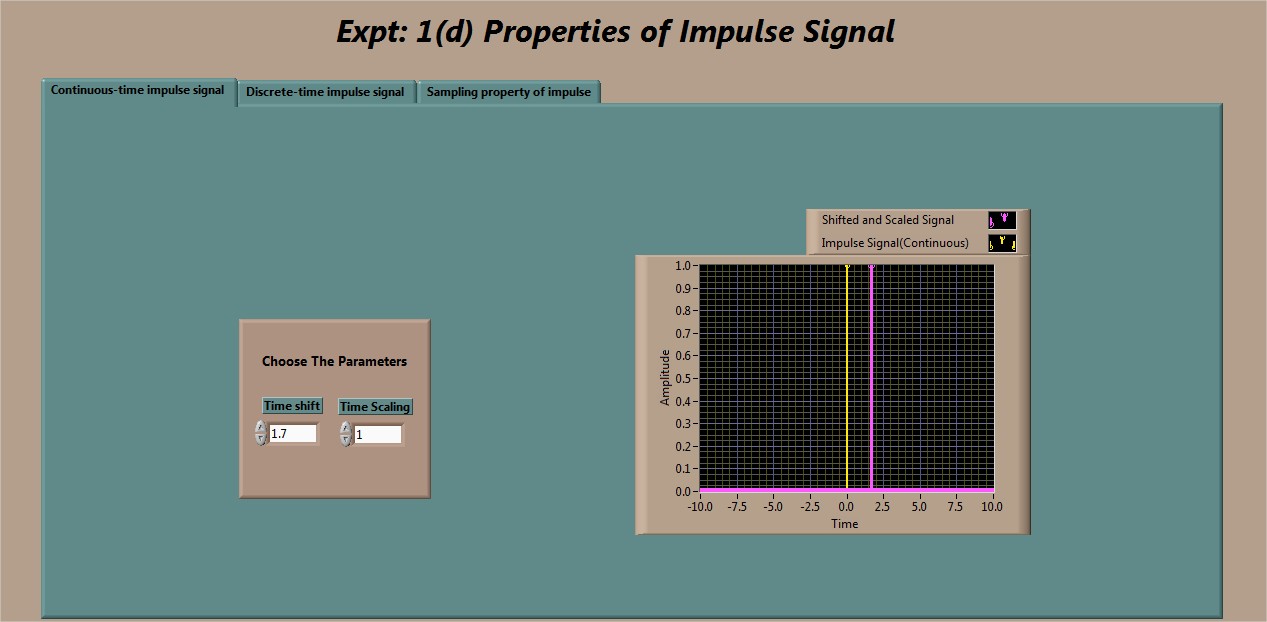Viewport: 1267px width, 622px height.
Task: Click the -10.0 minimum value on Time axis
Action: tap(700, 507)
